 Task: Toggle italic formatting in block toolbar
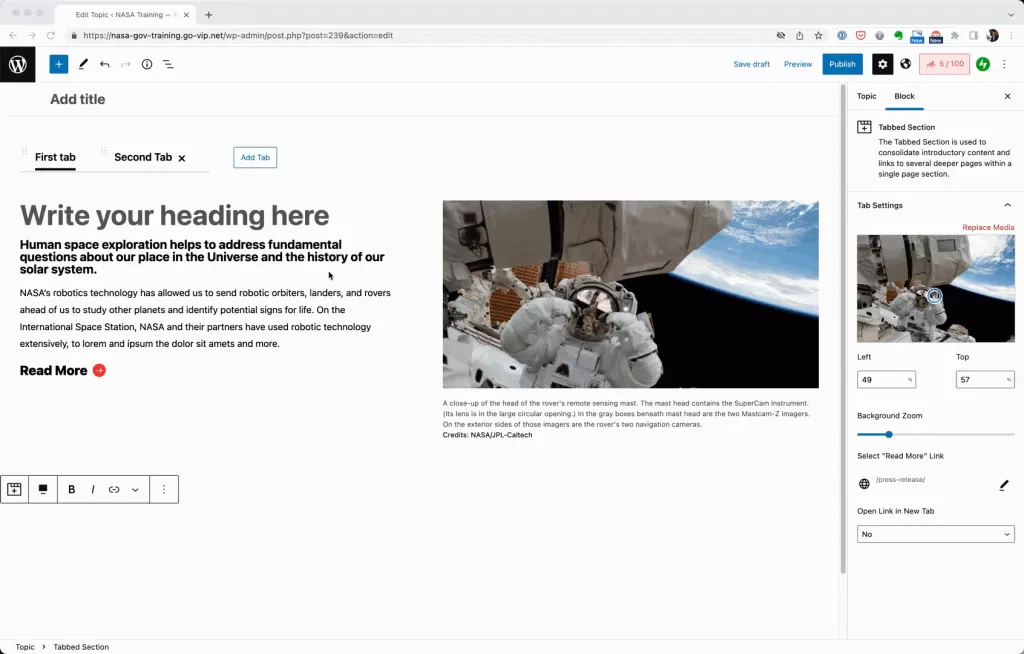click(x=93, y=490)
